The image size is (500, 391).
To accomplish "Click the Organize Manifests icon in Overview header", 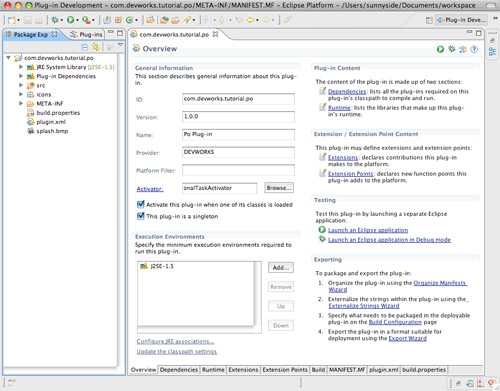I will tap(463, 49).
